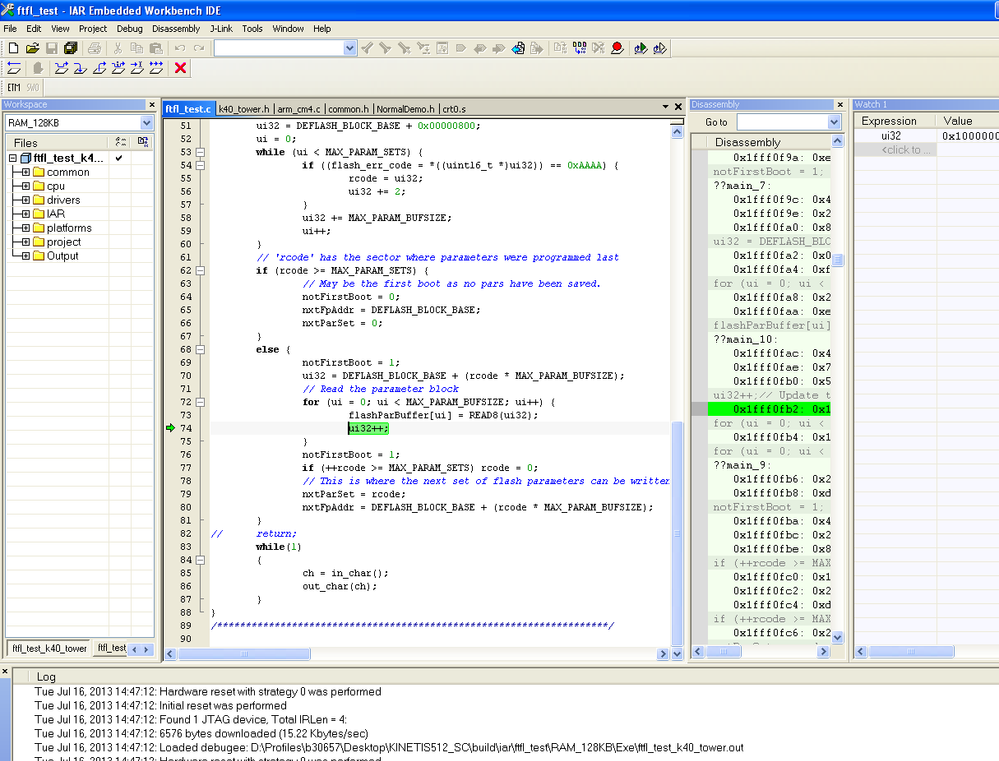Collapse the else block fold at line 68
999x761 pixels.
click(x=200, y=350)
